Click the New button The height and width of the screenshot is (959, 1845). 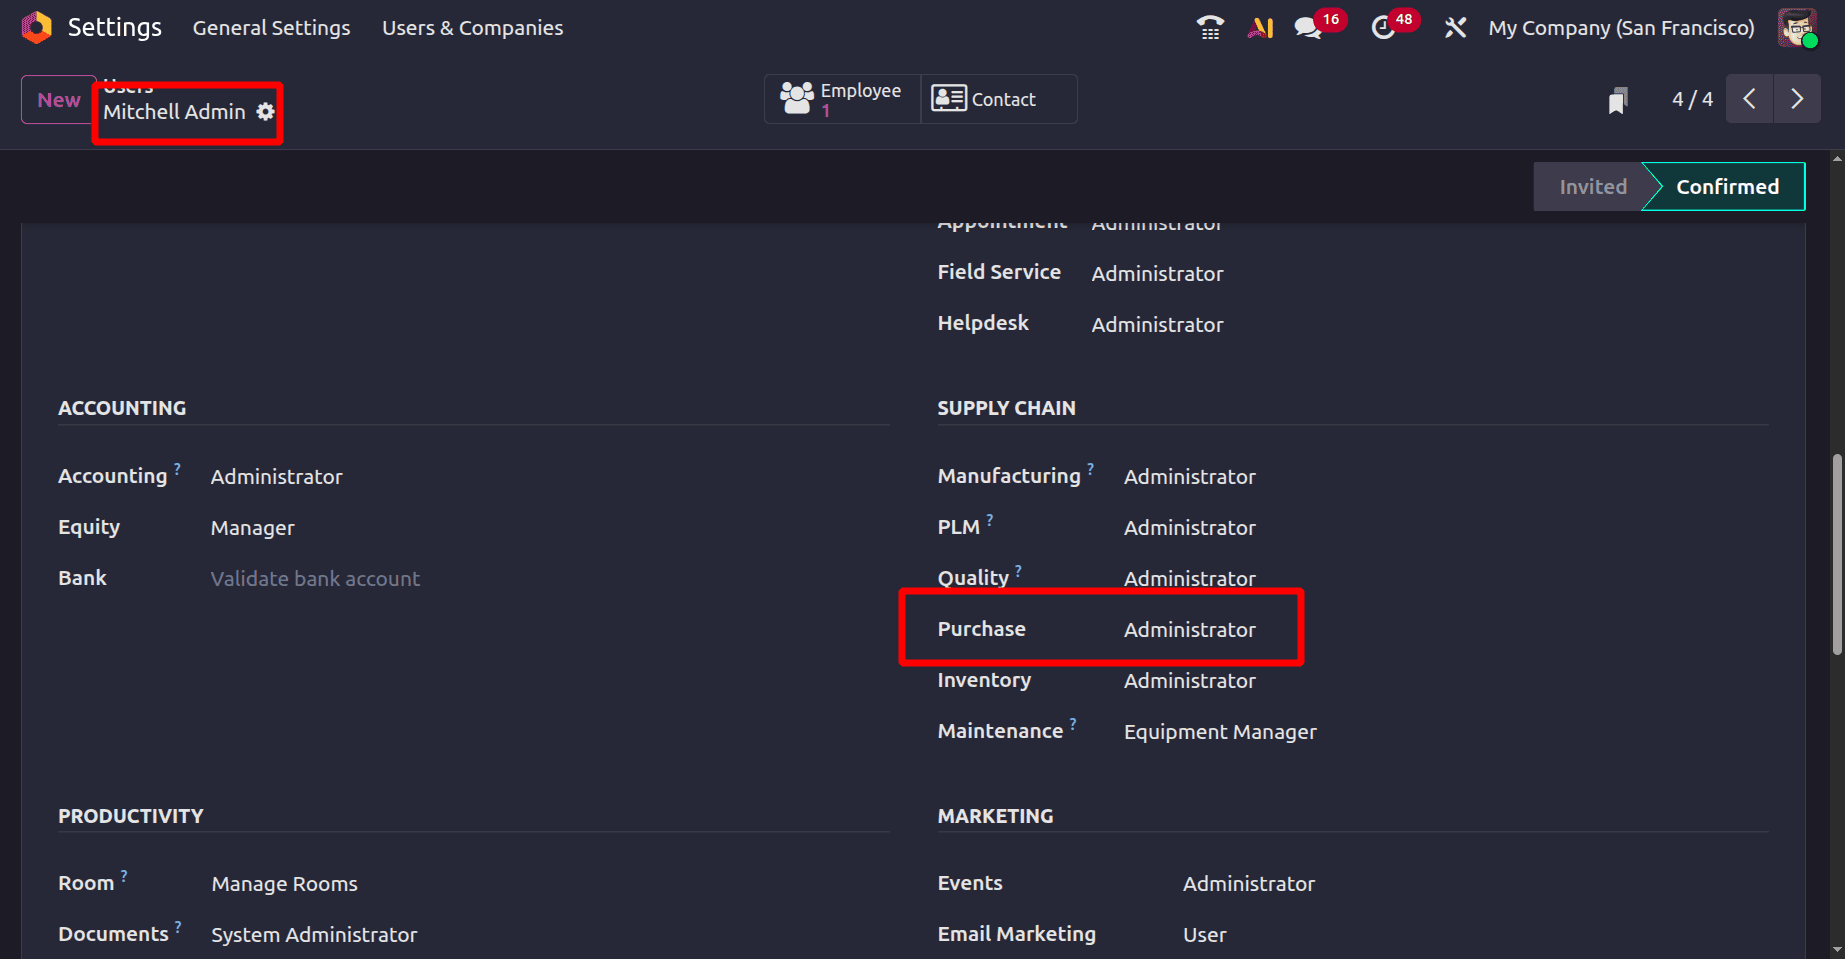pos(59,100)
